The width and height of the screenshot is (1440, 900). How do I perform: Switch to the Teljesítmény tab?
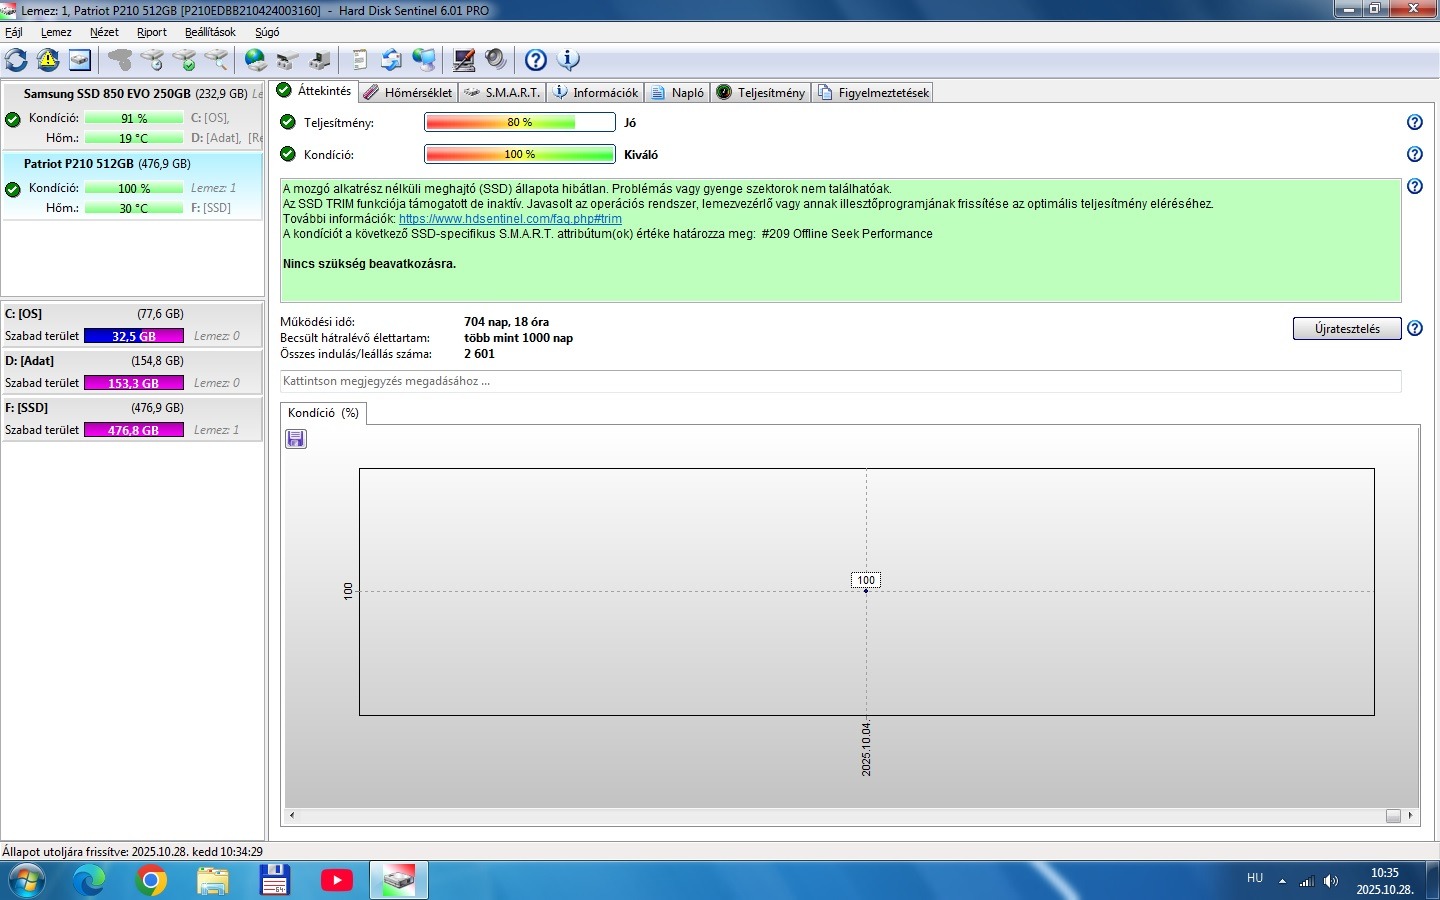(761, 92)
